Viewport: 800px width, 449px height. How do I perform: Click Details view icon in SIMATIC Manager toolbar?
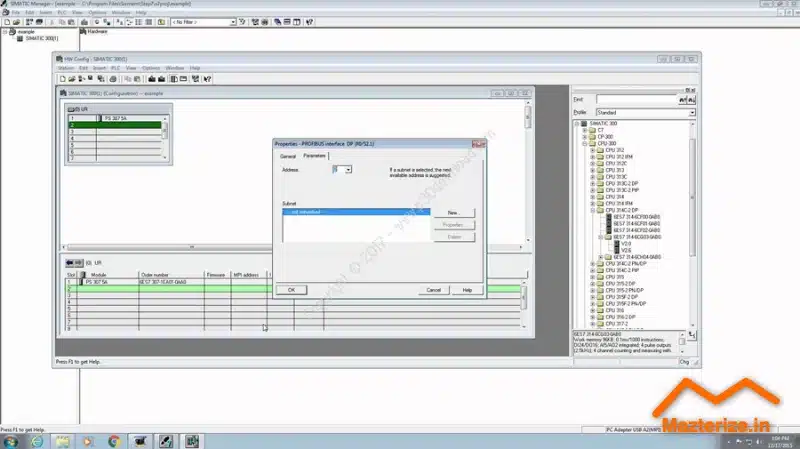[148, 22]
